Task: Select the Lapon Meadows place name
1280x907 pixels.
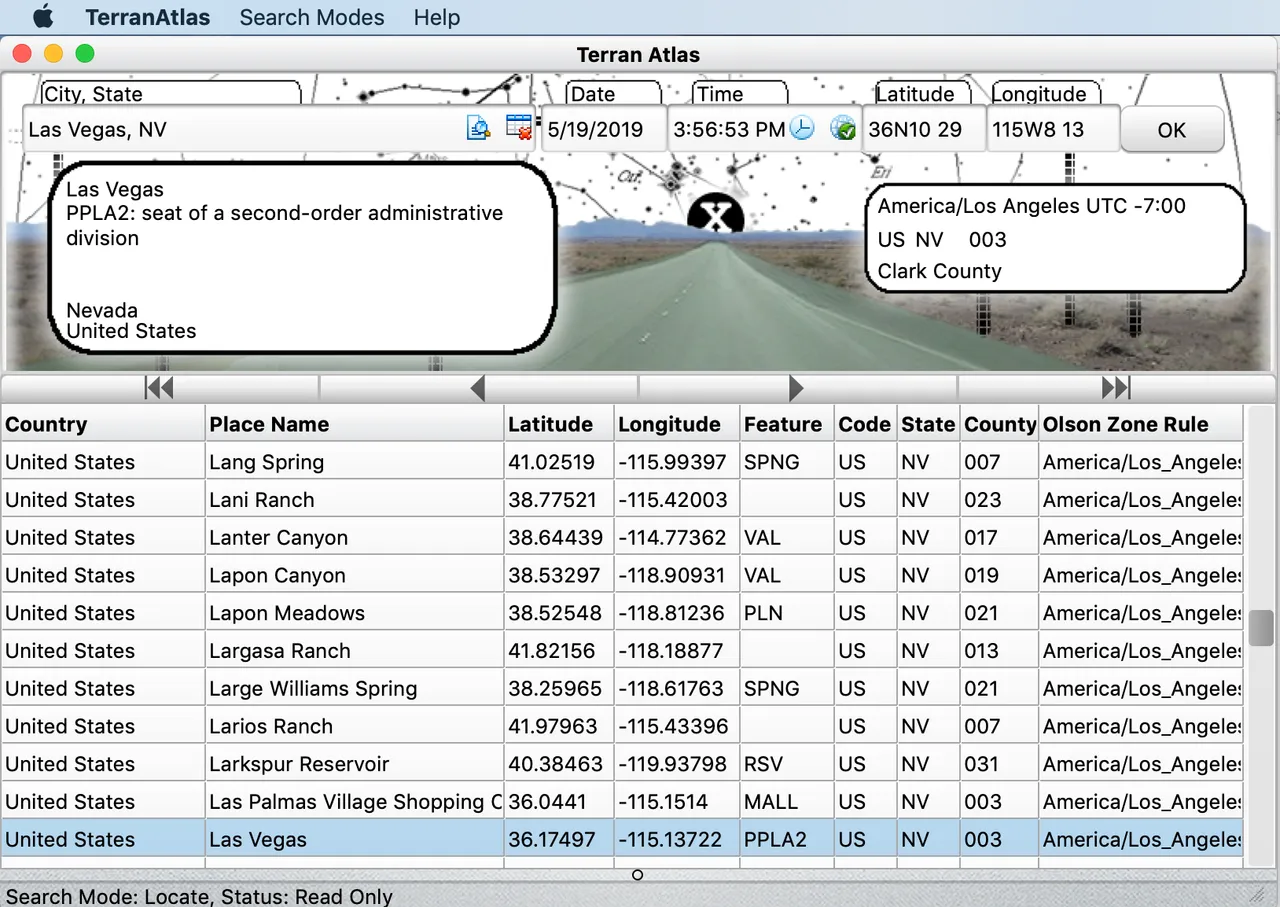Action: point(287,613)
